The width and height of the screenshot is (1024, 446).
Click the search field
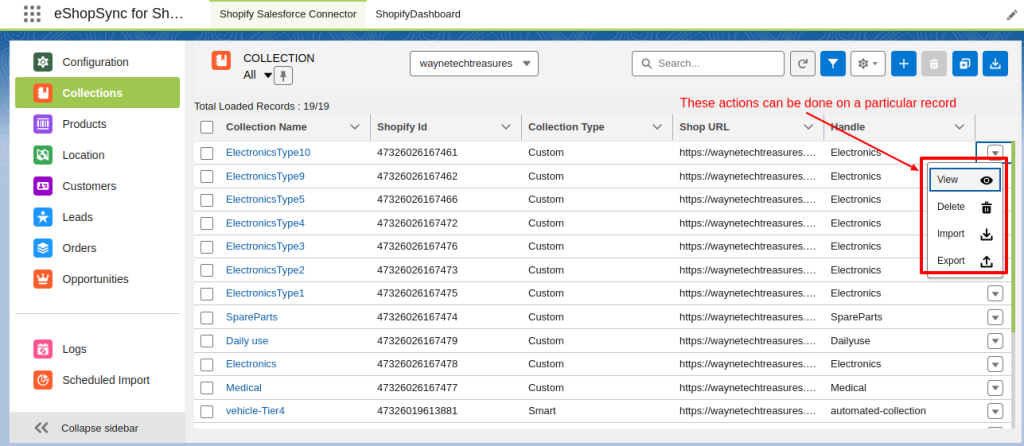708,64
